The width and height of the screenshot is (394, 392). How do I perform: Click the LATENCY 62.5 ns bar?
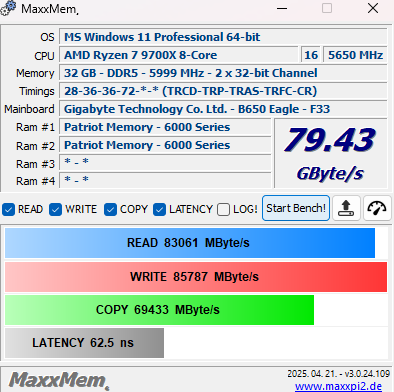coord(84,343)
